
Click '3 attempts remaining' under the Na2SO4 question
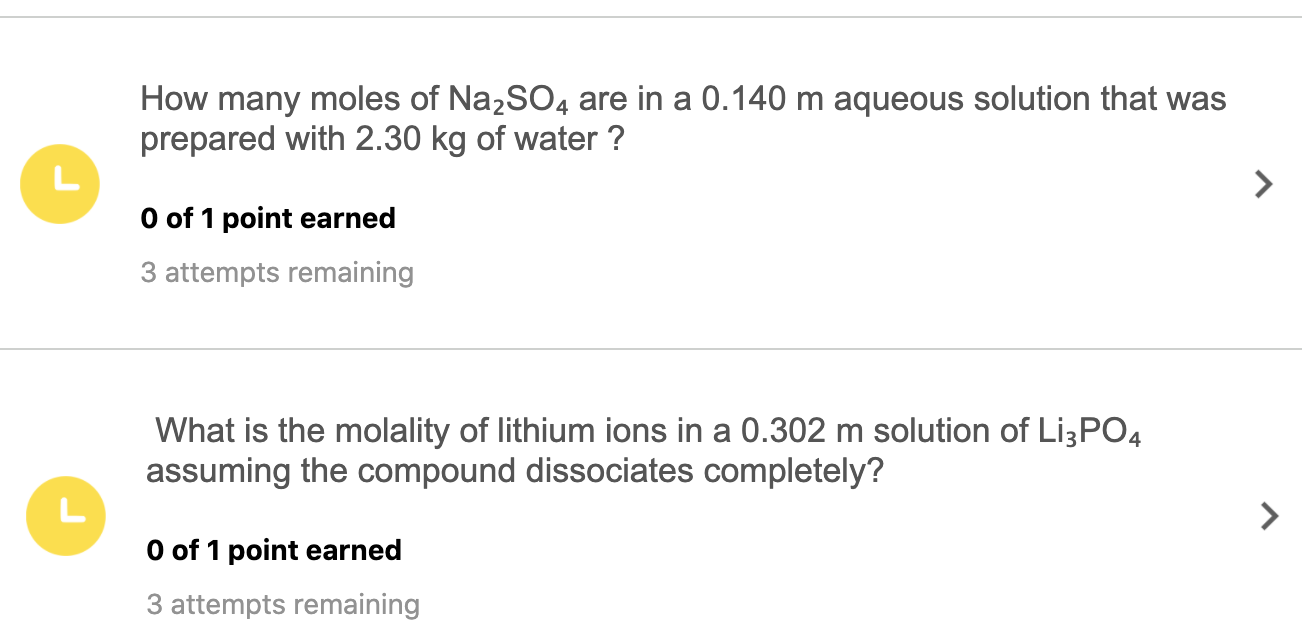[277, 272]
